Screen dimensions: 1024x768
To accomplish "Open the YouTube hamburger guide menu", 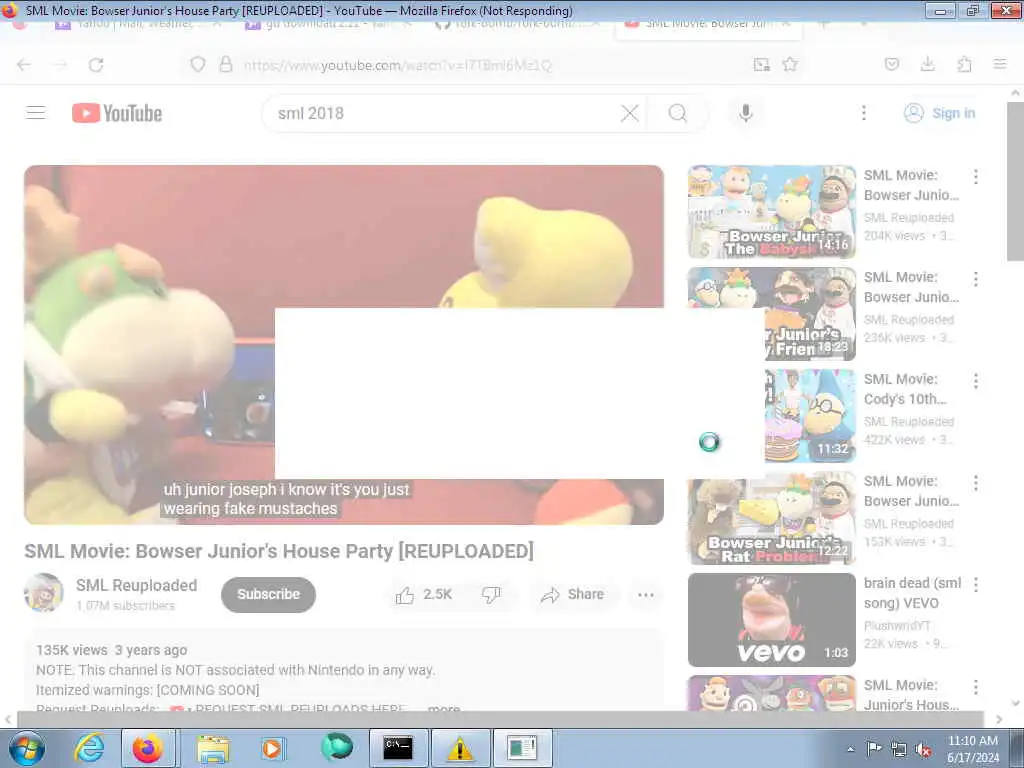I will coord(36,113).
